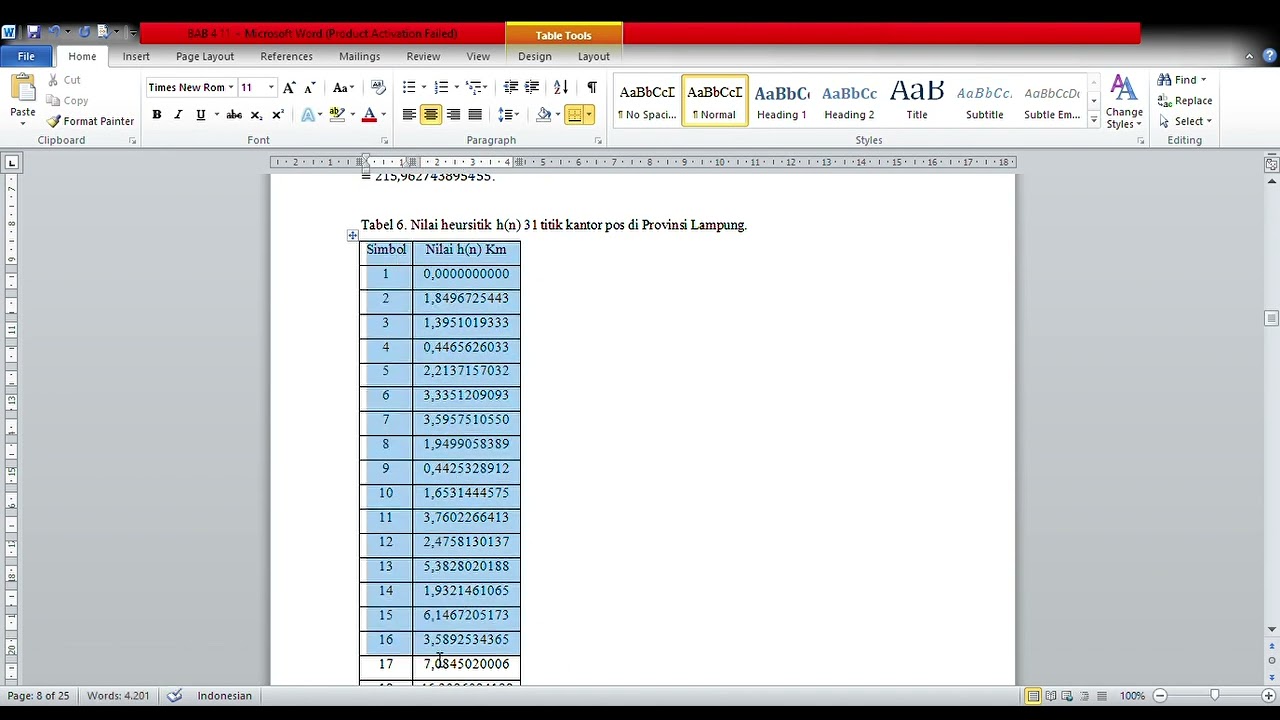The height and width of the screenshot is (720, 1280).
Task: Toggle Underline formatting
Action: (200, 115)
